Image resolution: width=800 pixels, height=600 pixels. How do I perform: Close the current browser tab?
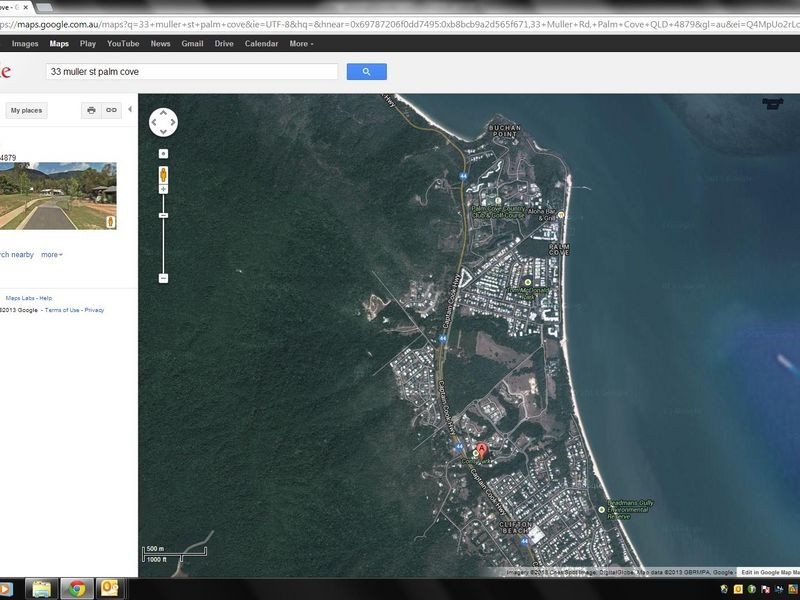click(x=26, y=7)
